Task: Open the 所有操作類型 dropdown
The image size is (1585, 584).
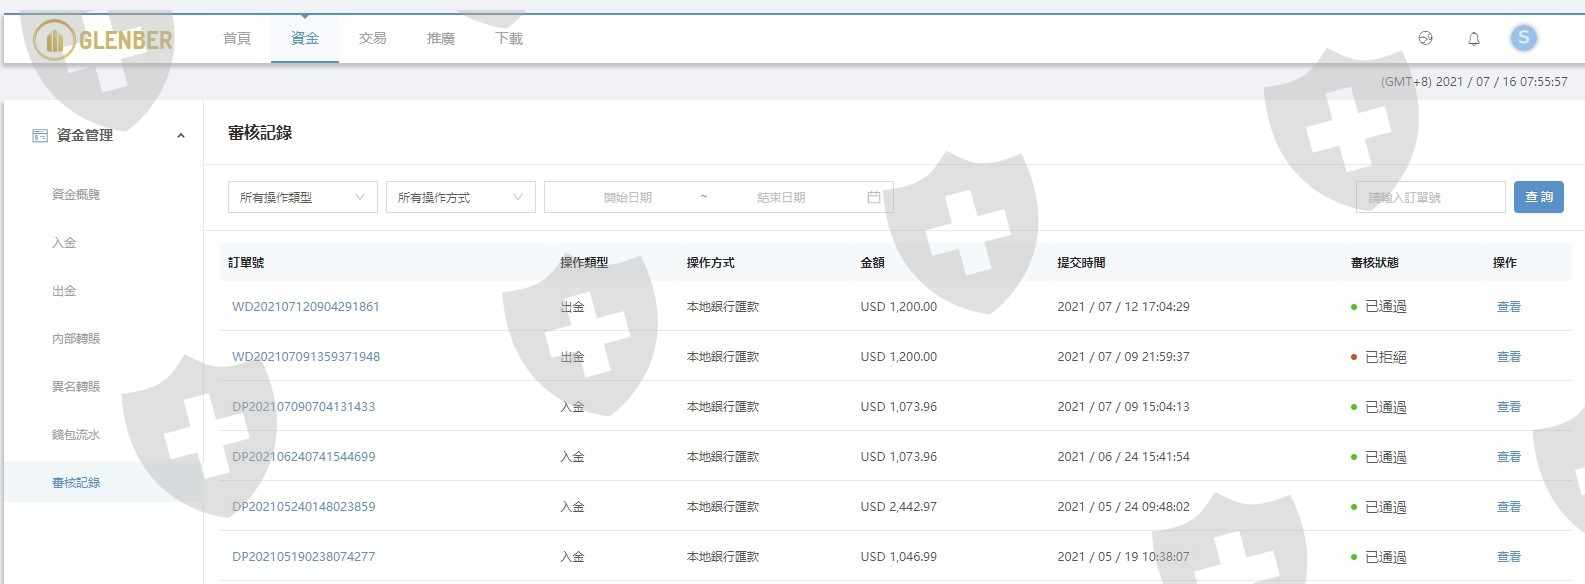Action: pyautogui.click(x=302, y=197)
